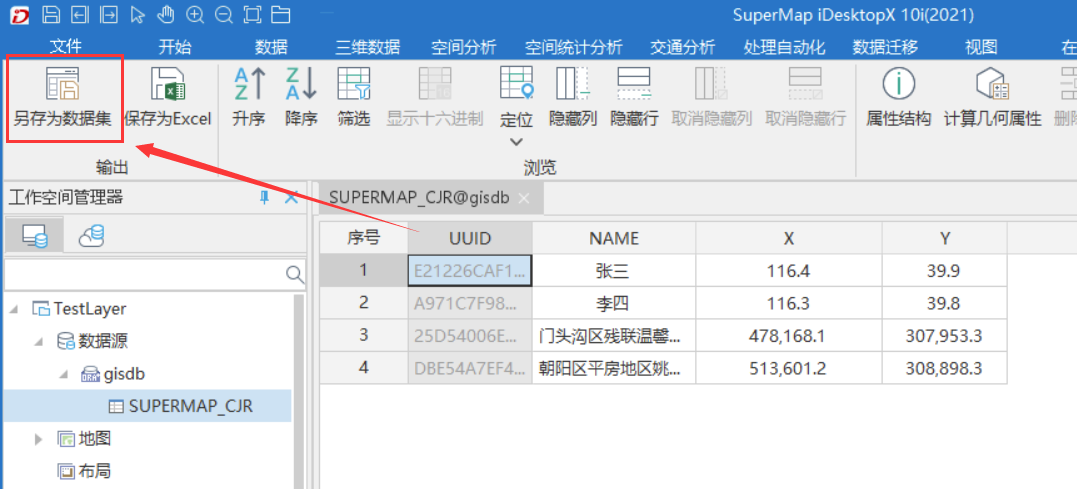The width and height of the screenshot is (1077, 489).
Task: Expand the 定位 dropdown arrow
Action: (517, 142)
